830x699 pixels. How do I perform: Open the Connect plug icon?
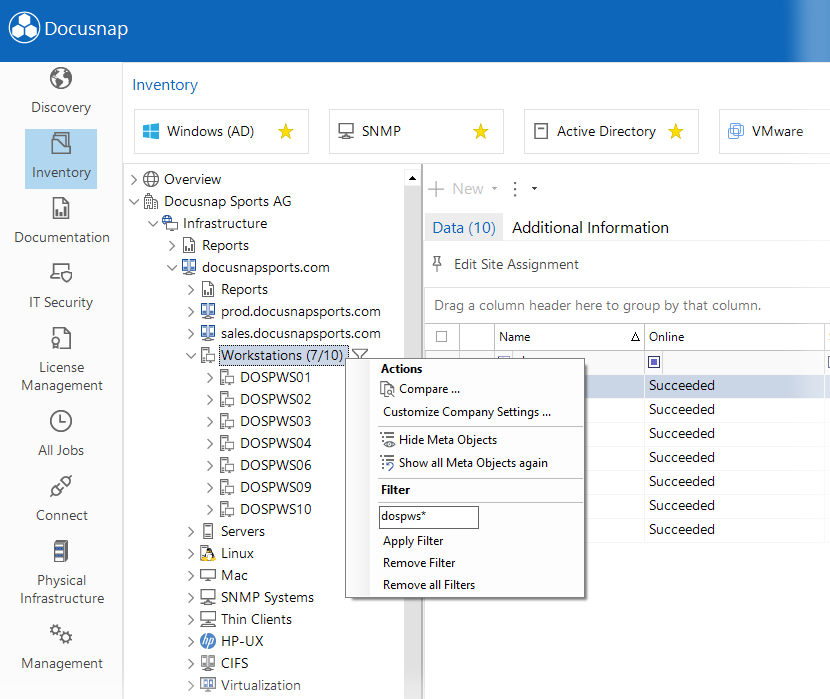coord(61,487)
